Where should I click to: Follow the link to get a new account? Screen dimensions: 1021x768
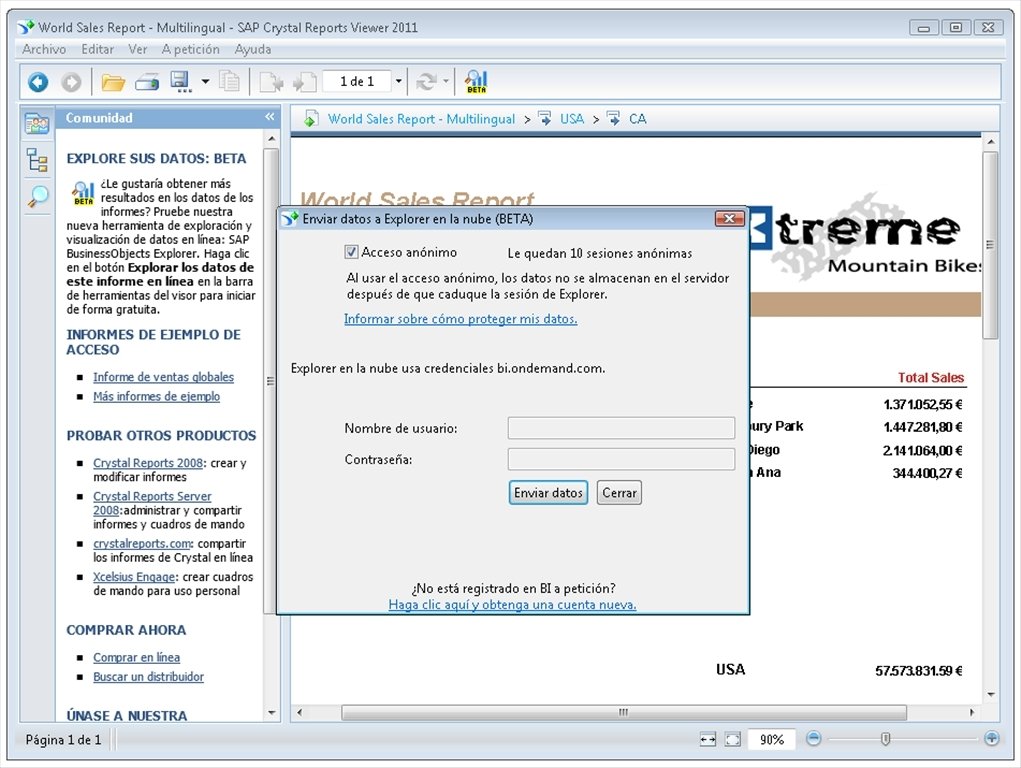(512, 605)
